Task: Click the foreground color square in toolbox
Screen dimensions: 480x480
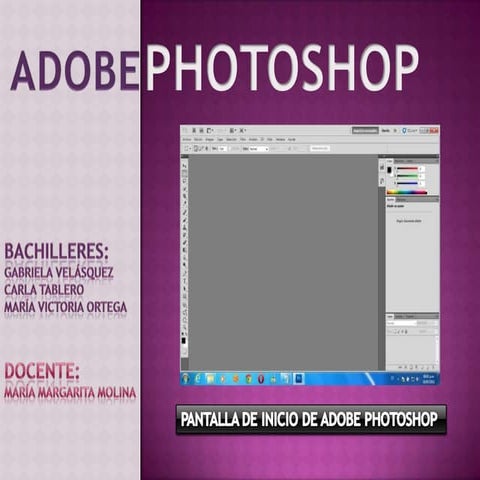Action: pyautogui.click(x=183, y=341)
